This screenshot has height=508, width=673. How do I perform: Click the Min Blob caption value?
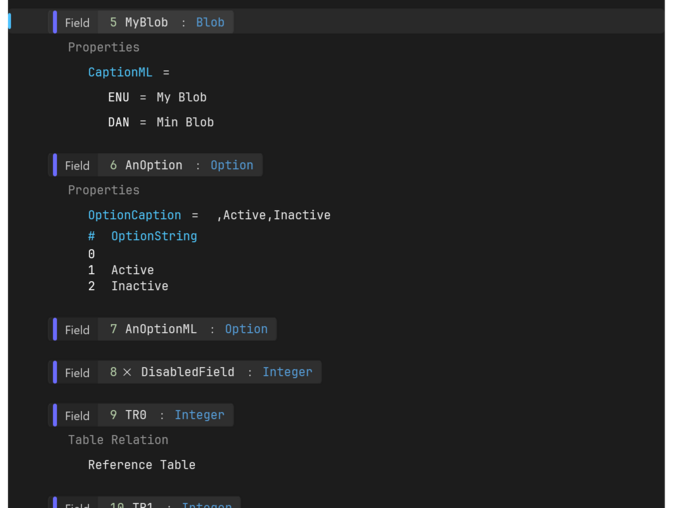[185, 122]
